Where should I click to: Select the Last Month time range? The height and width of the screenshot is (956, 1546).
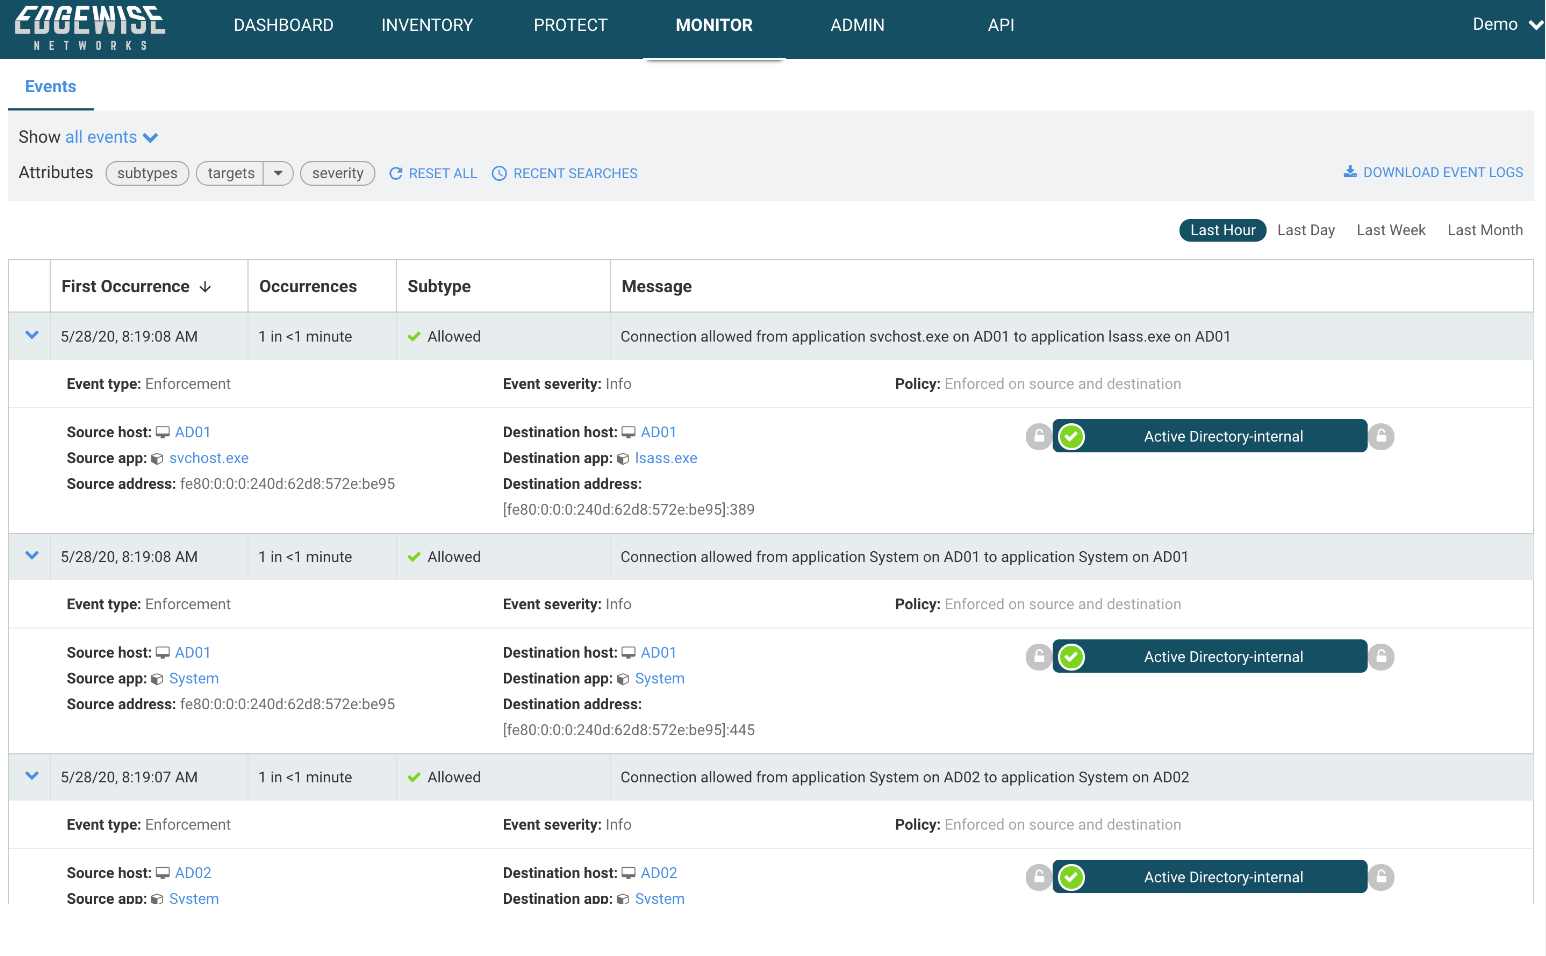pos(1485,230)
